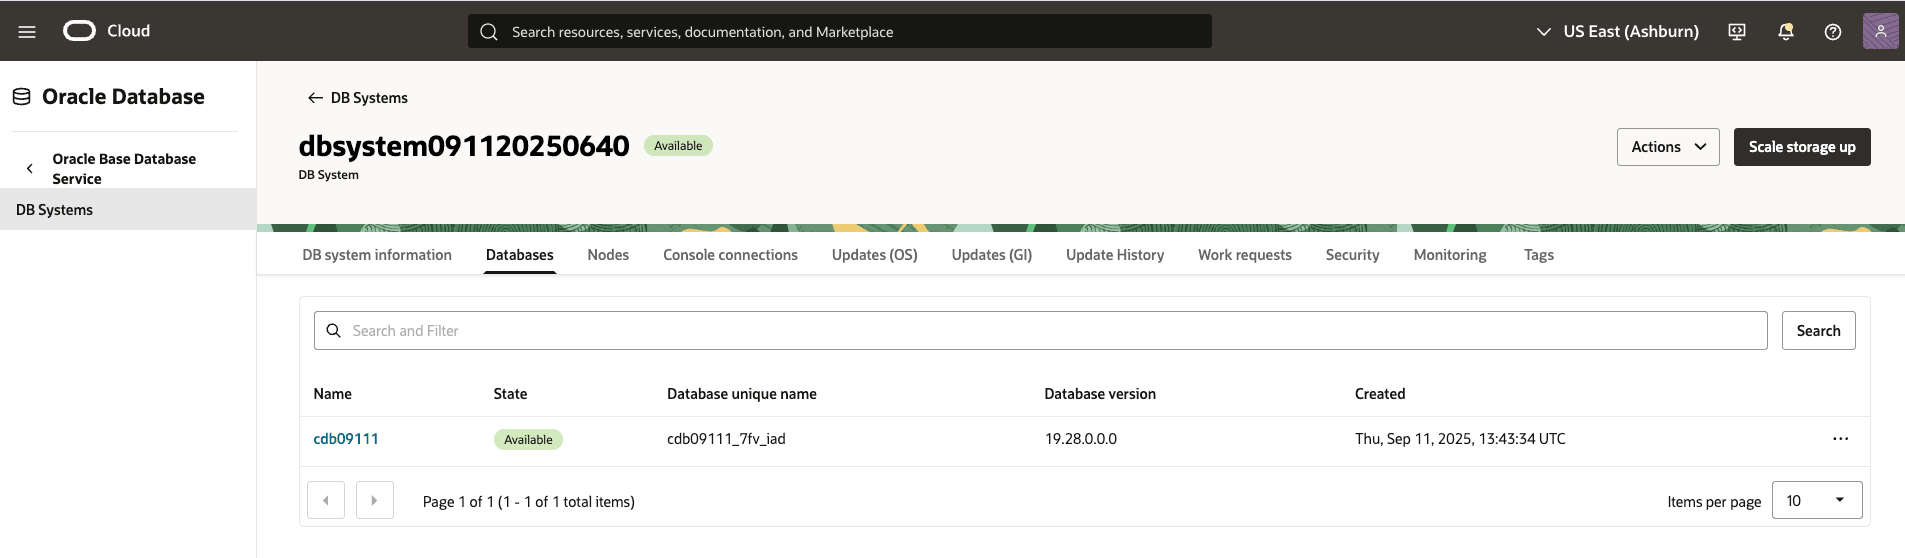Open the Actions dropdown
This screenshot has height=558, width=1905.
[1667, 147]
